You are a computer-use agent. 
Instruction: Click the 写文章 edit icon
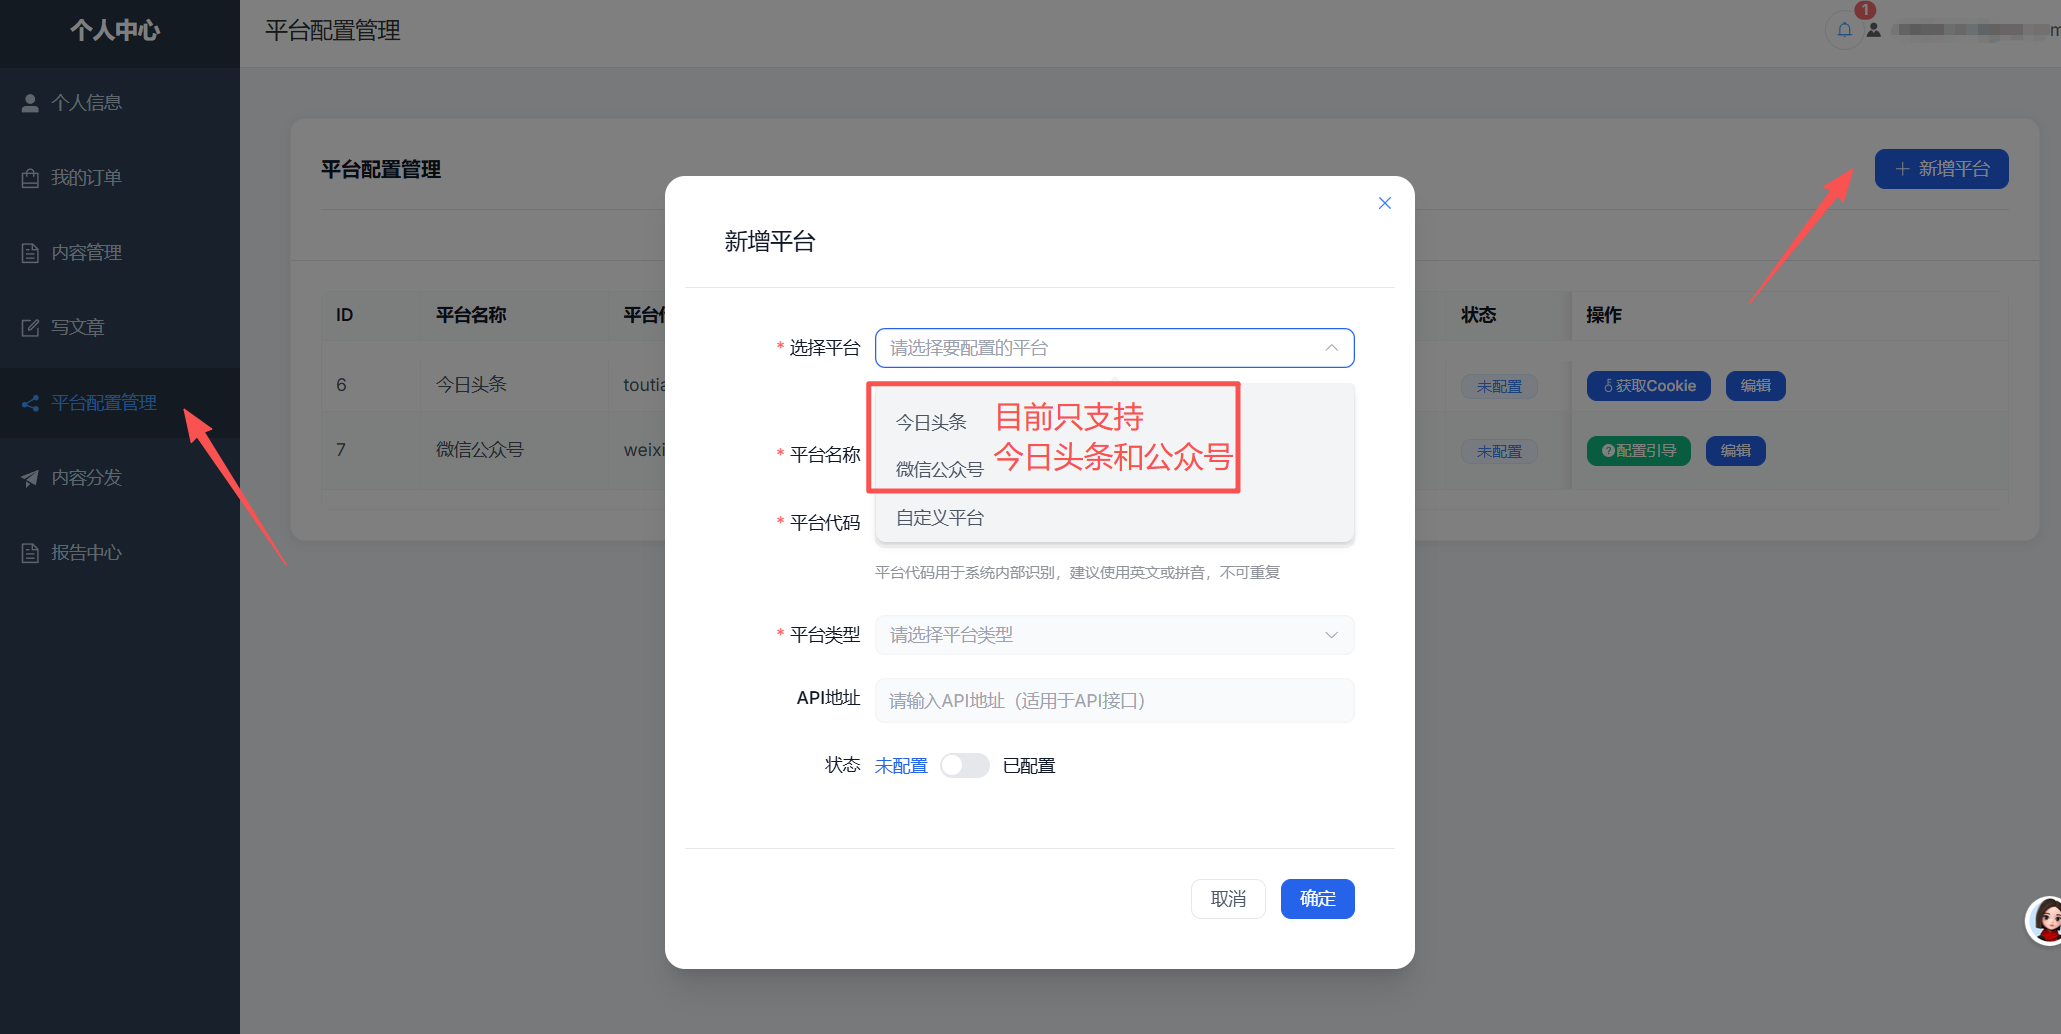click(30, 328)
